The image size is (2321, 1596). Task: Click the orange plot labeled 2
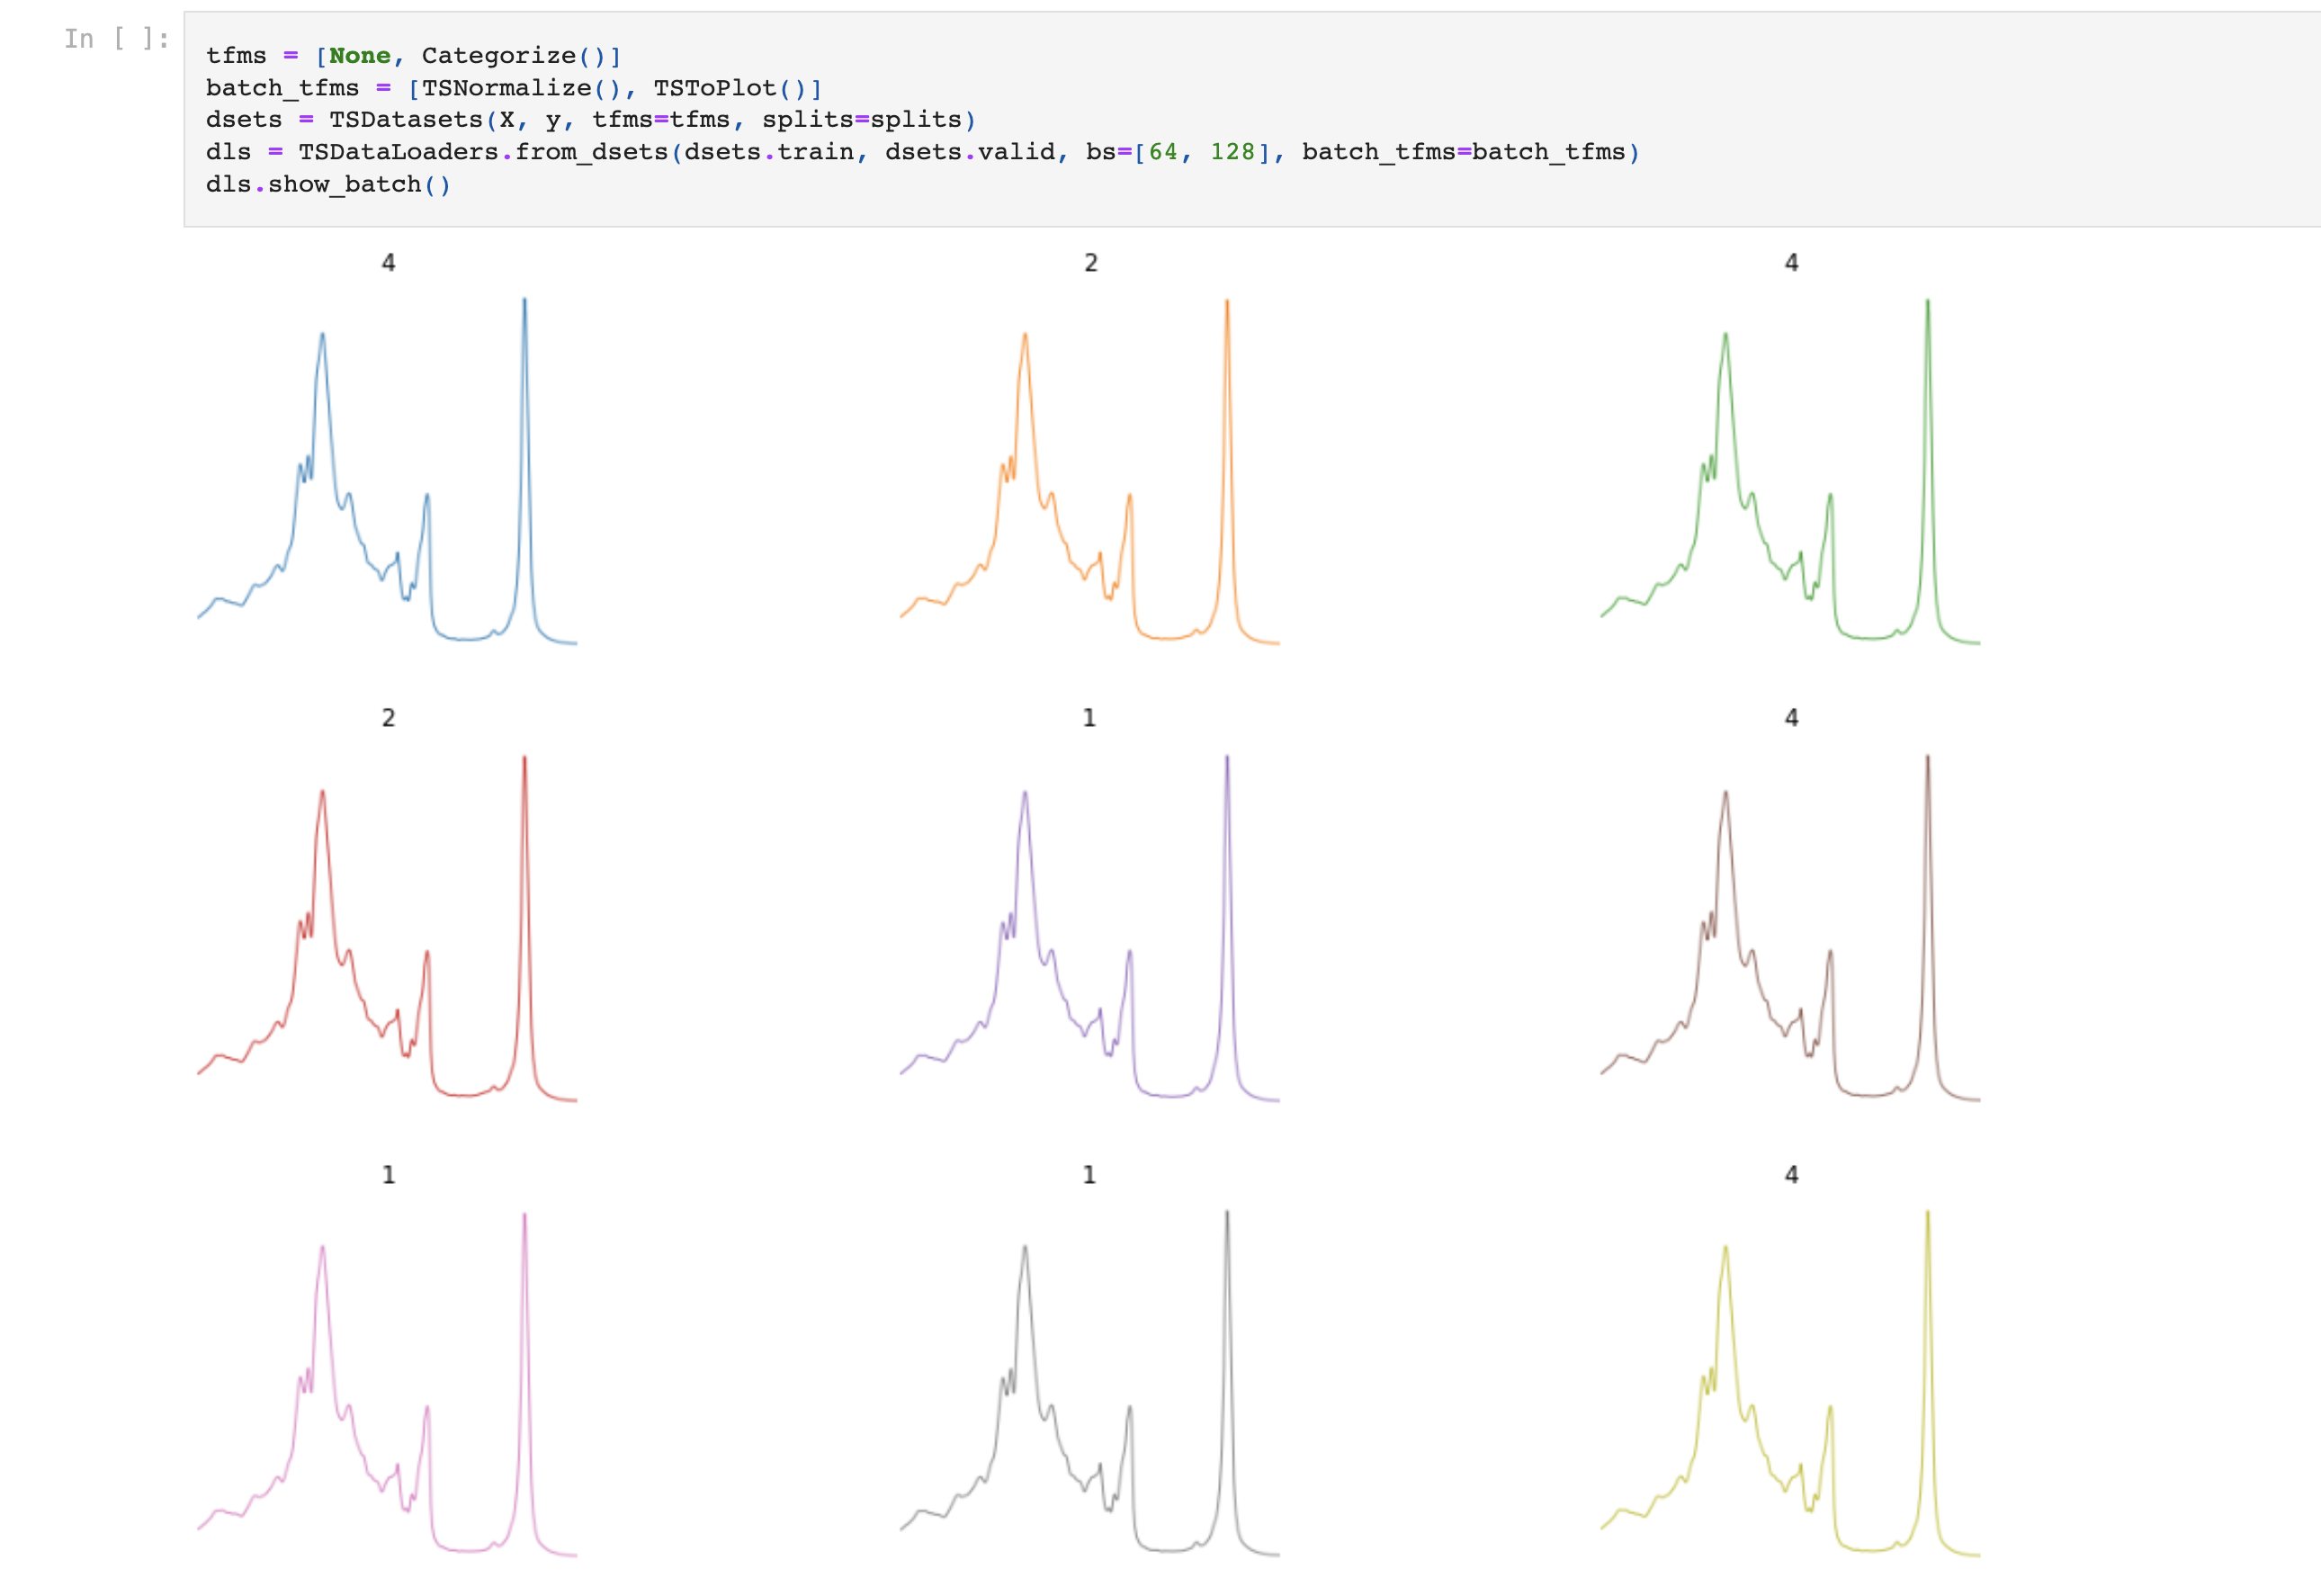tap(1089, 470)
